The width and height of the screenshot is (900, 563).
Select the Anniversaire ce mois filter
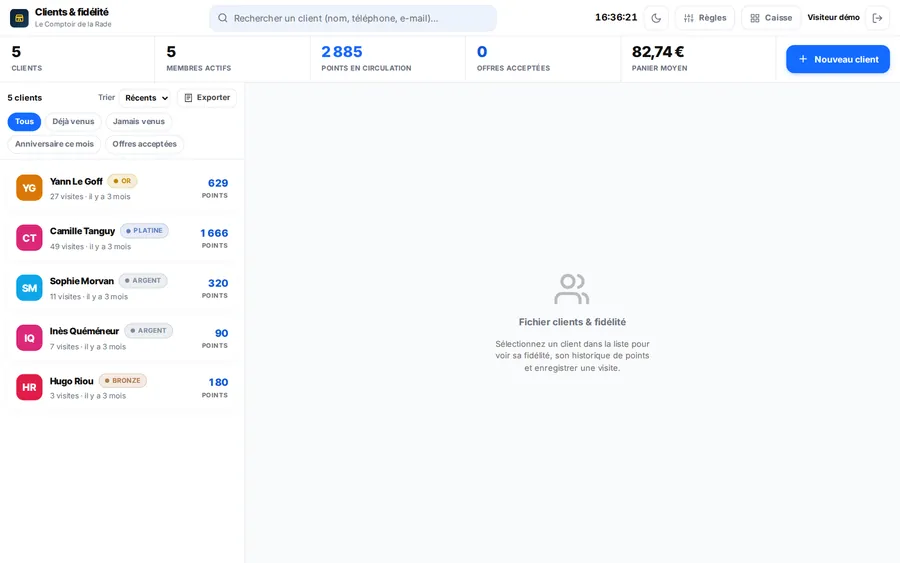(54, 144)
